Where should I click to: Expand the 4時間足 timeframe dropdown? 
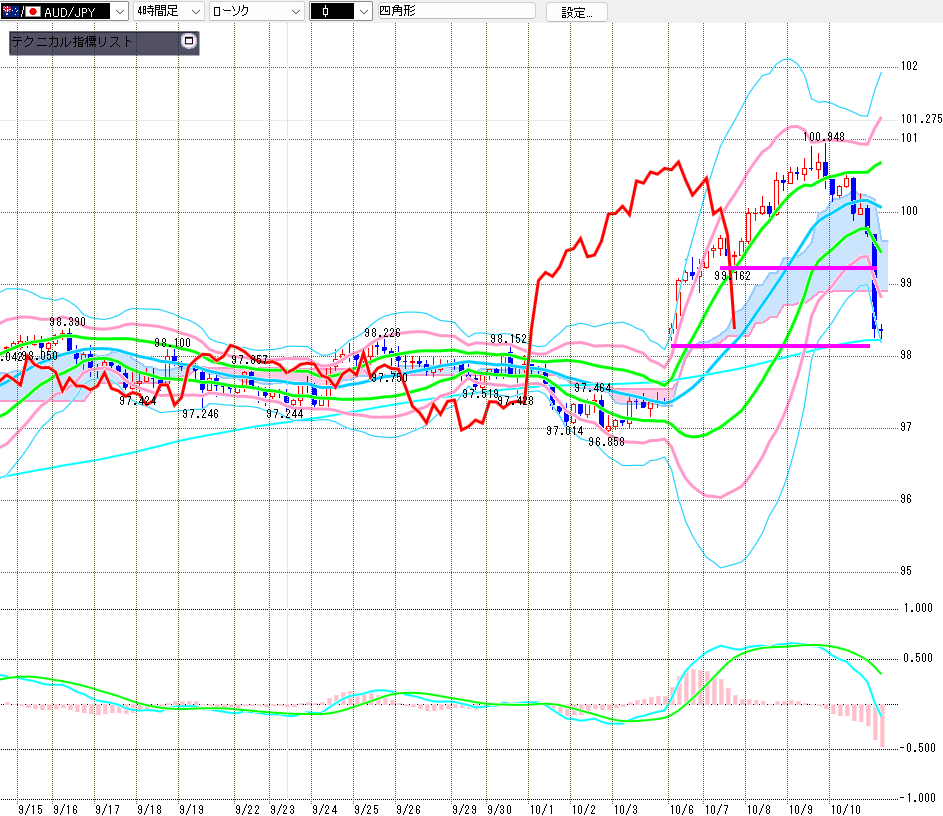pyautogui.click(x=193, y=11)
